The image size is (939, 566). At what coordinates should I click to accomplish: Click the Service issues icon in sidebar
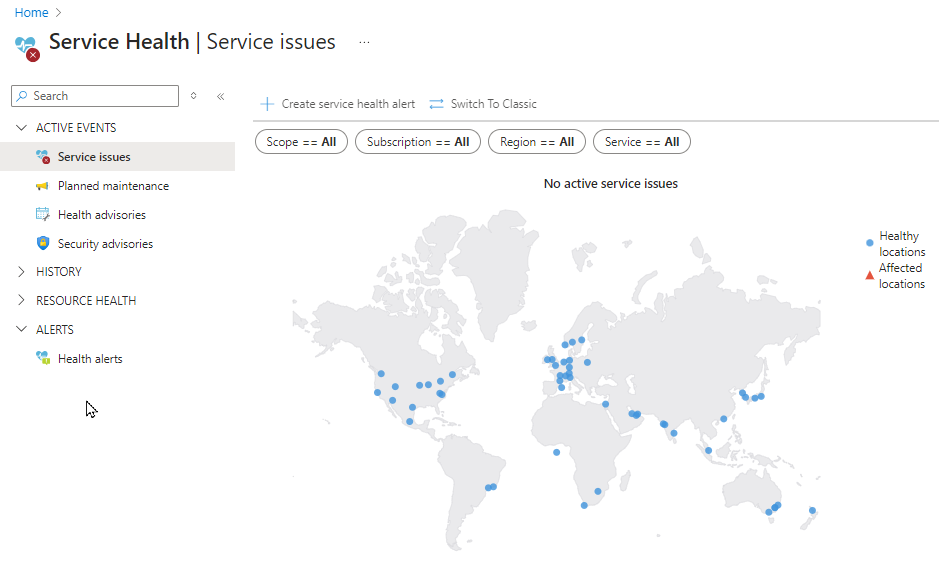(x=43, y=157)
